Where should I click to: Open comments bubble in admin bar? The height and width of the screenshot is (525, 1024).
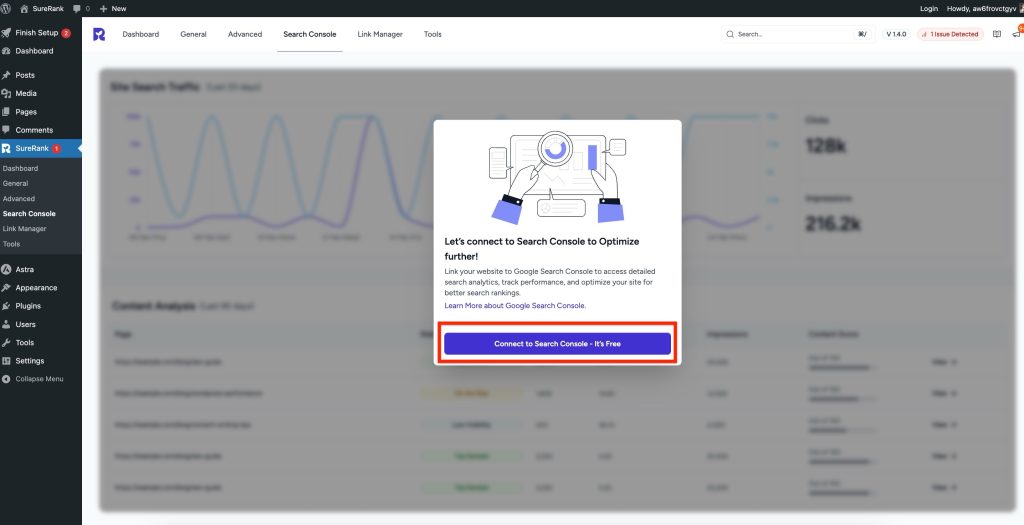coord(82,8)
